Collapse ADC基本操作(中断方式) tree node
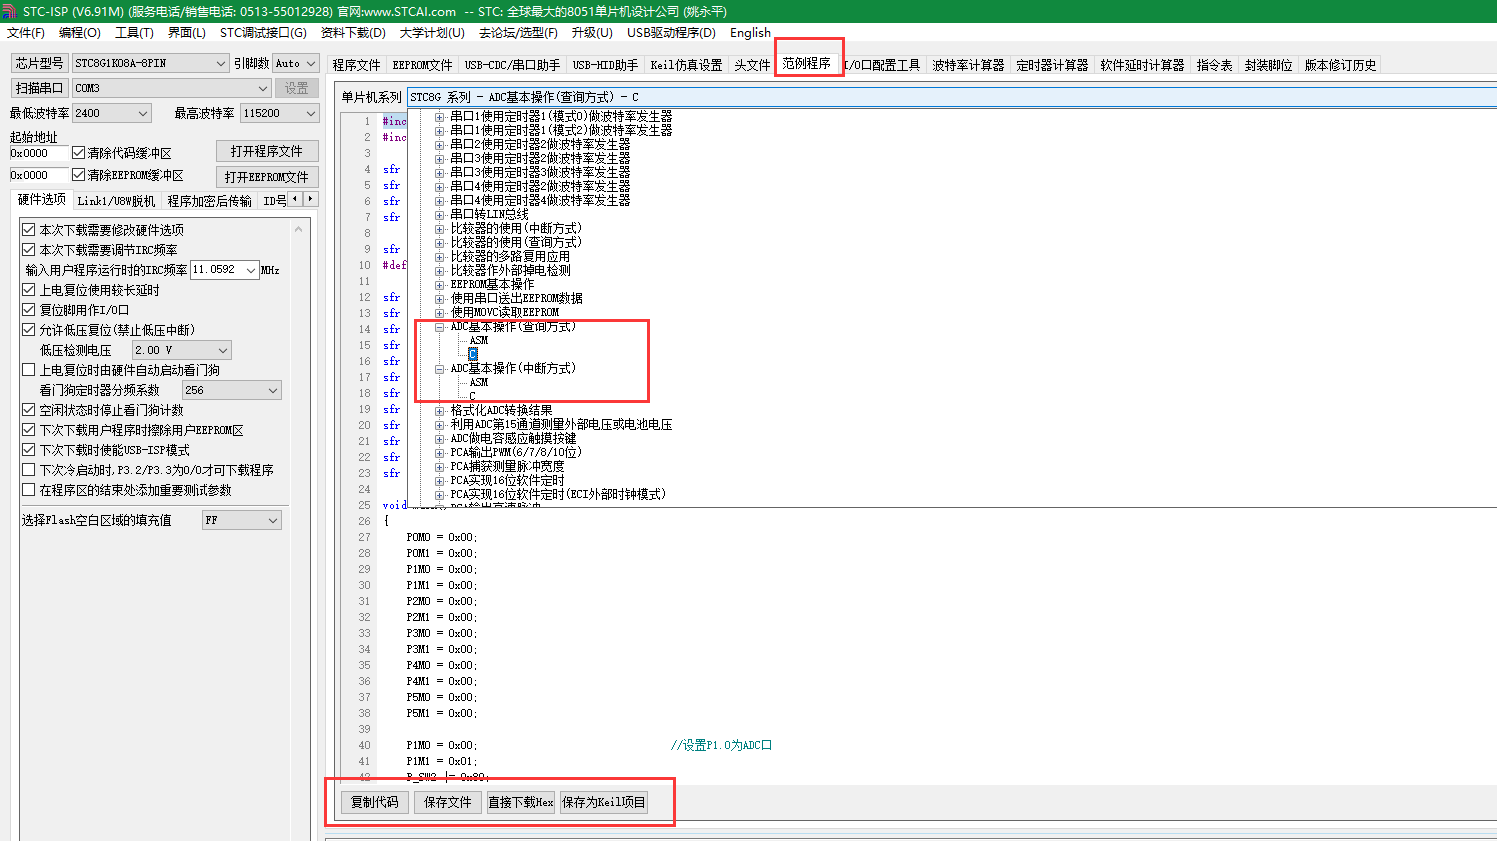1497x841 pixels. coord(440,369)
